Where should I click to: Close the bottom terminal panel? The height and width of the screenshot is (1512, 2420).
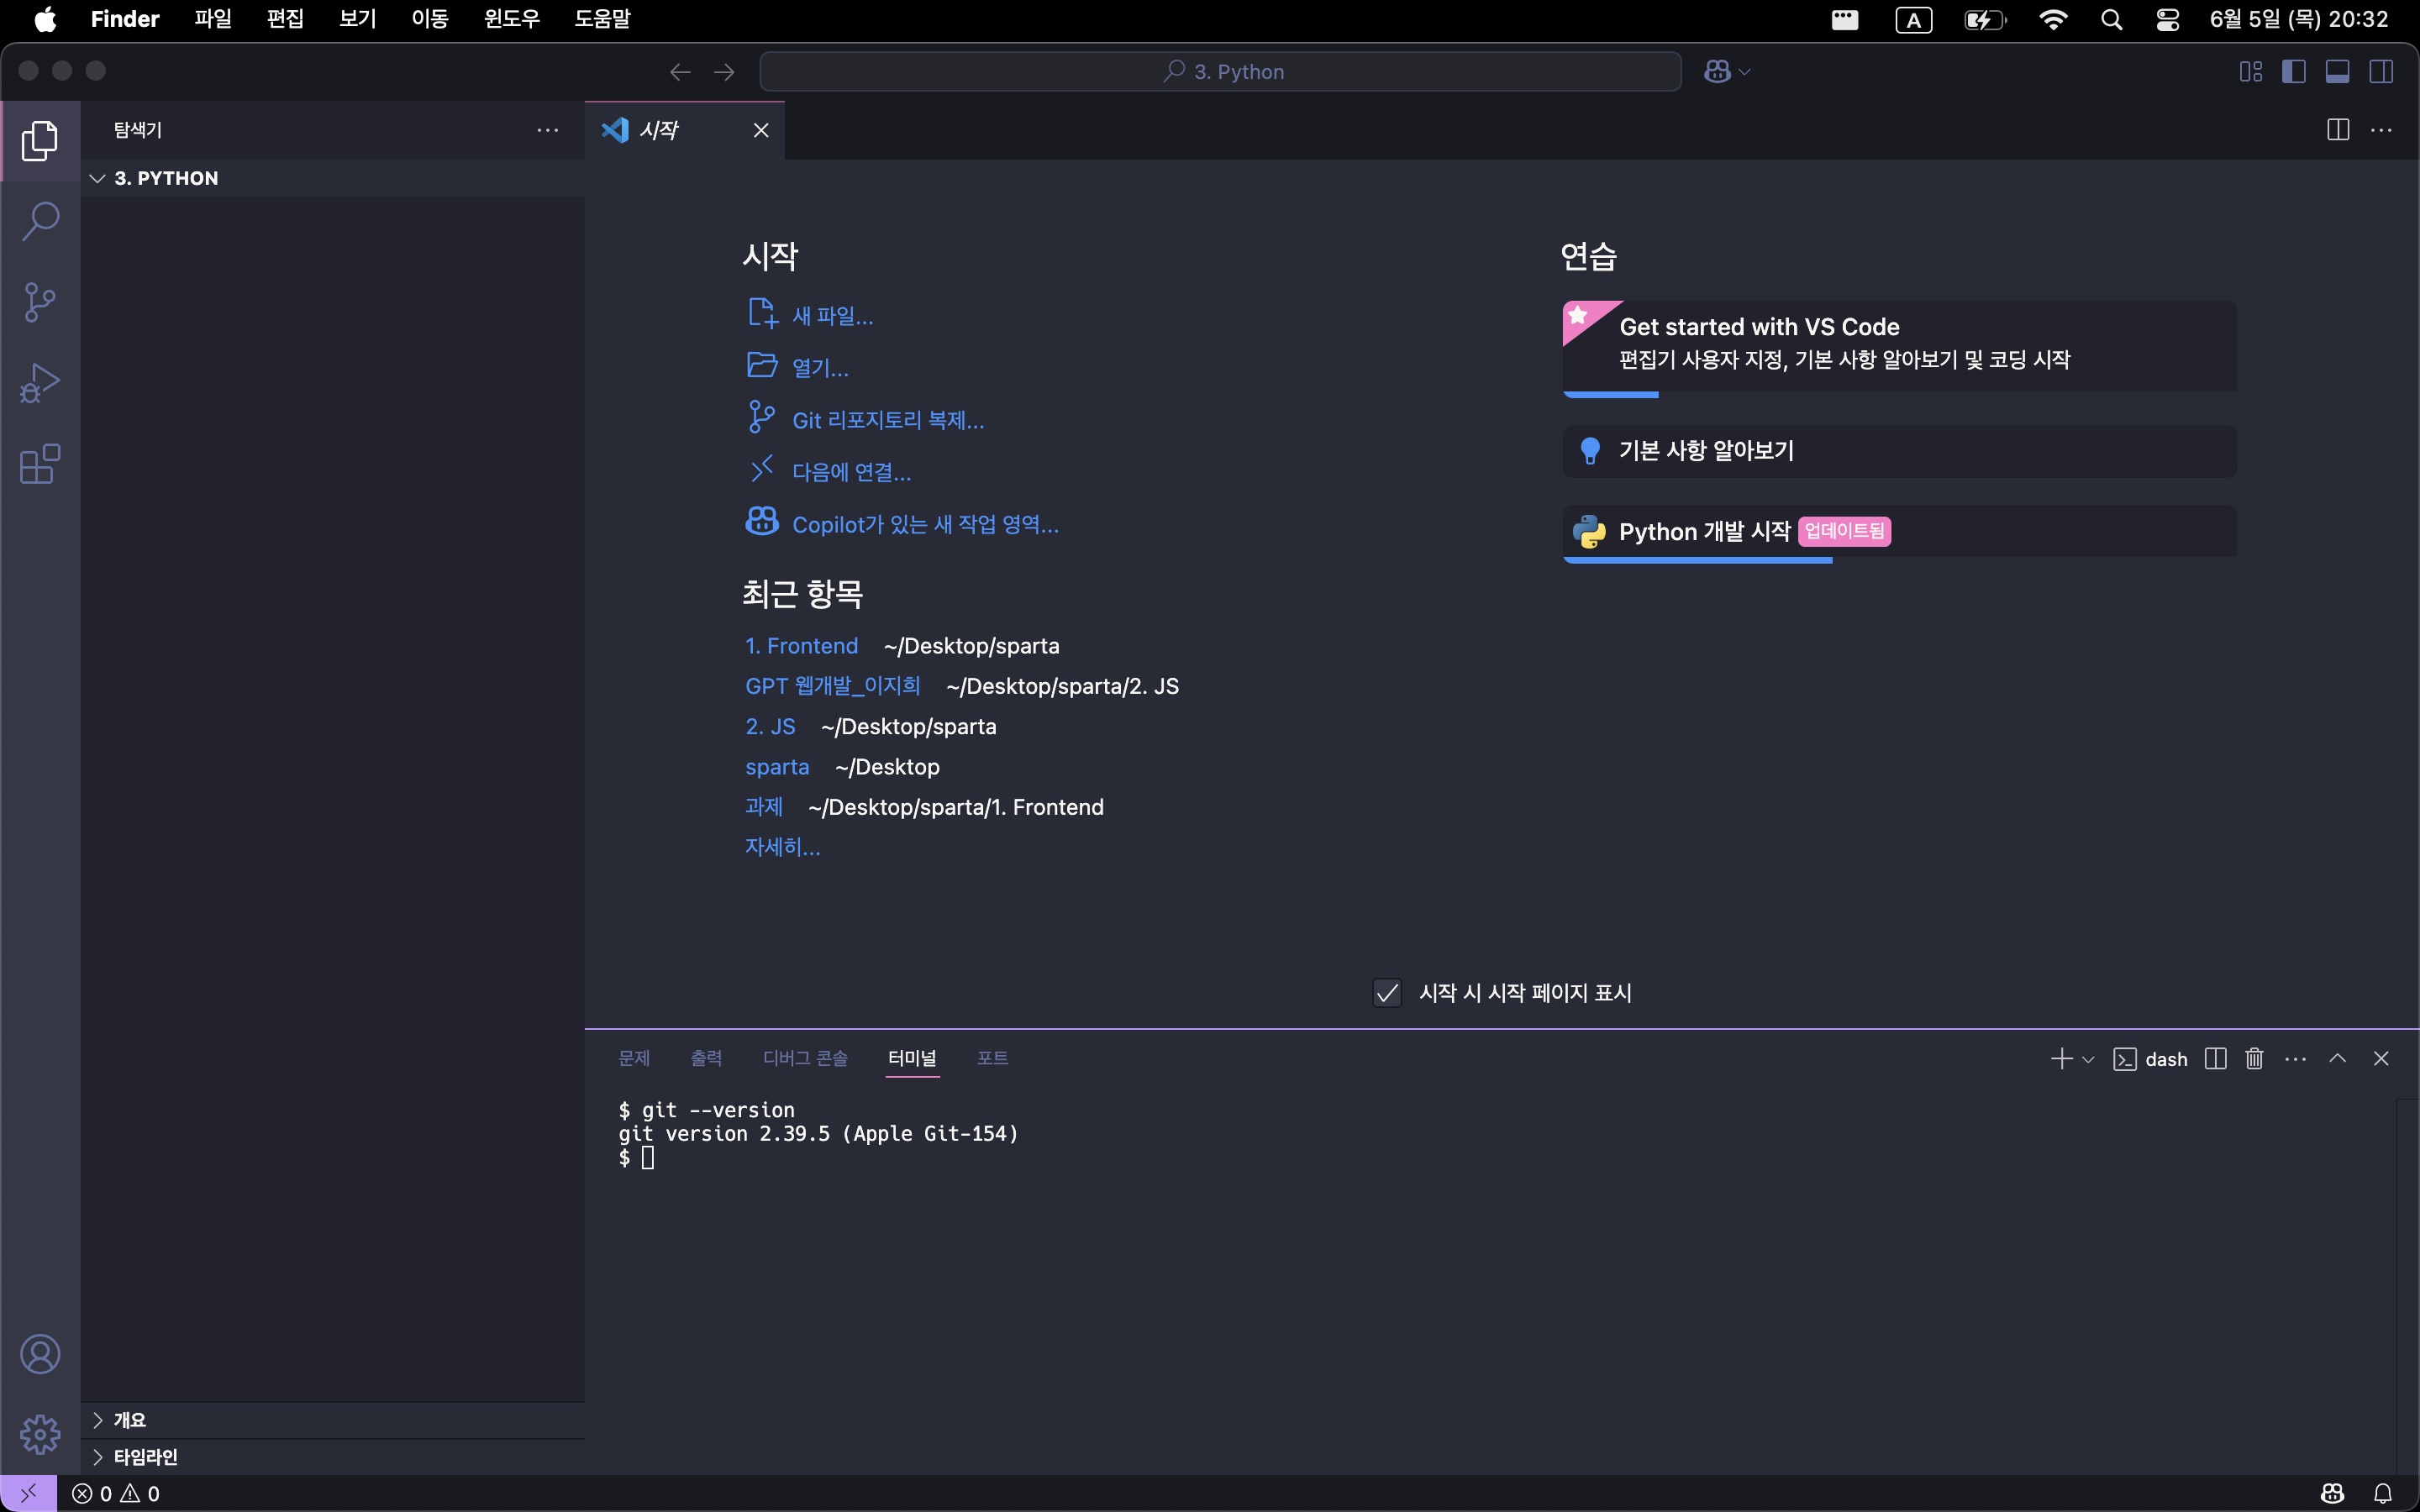point(2381,1058)
